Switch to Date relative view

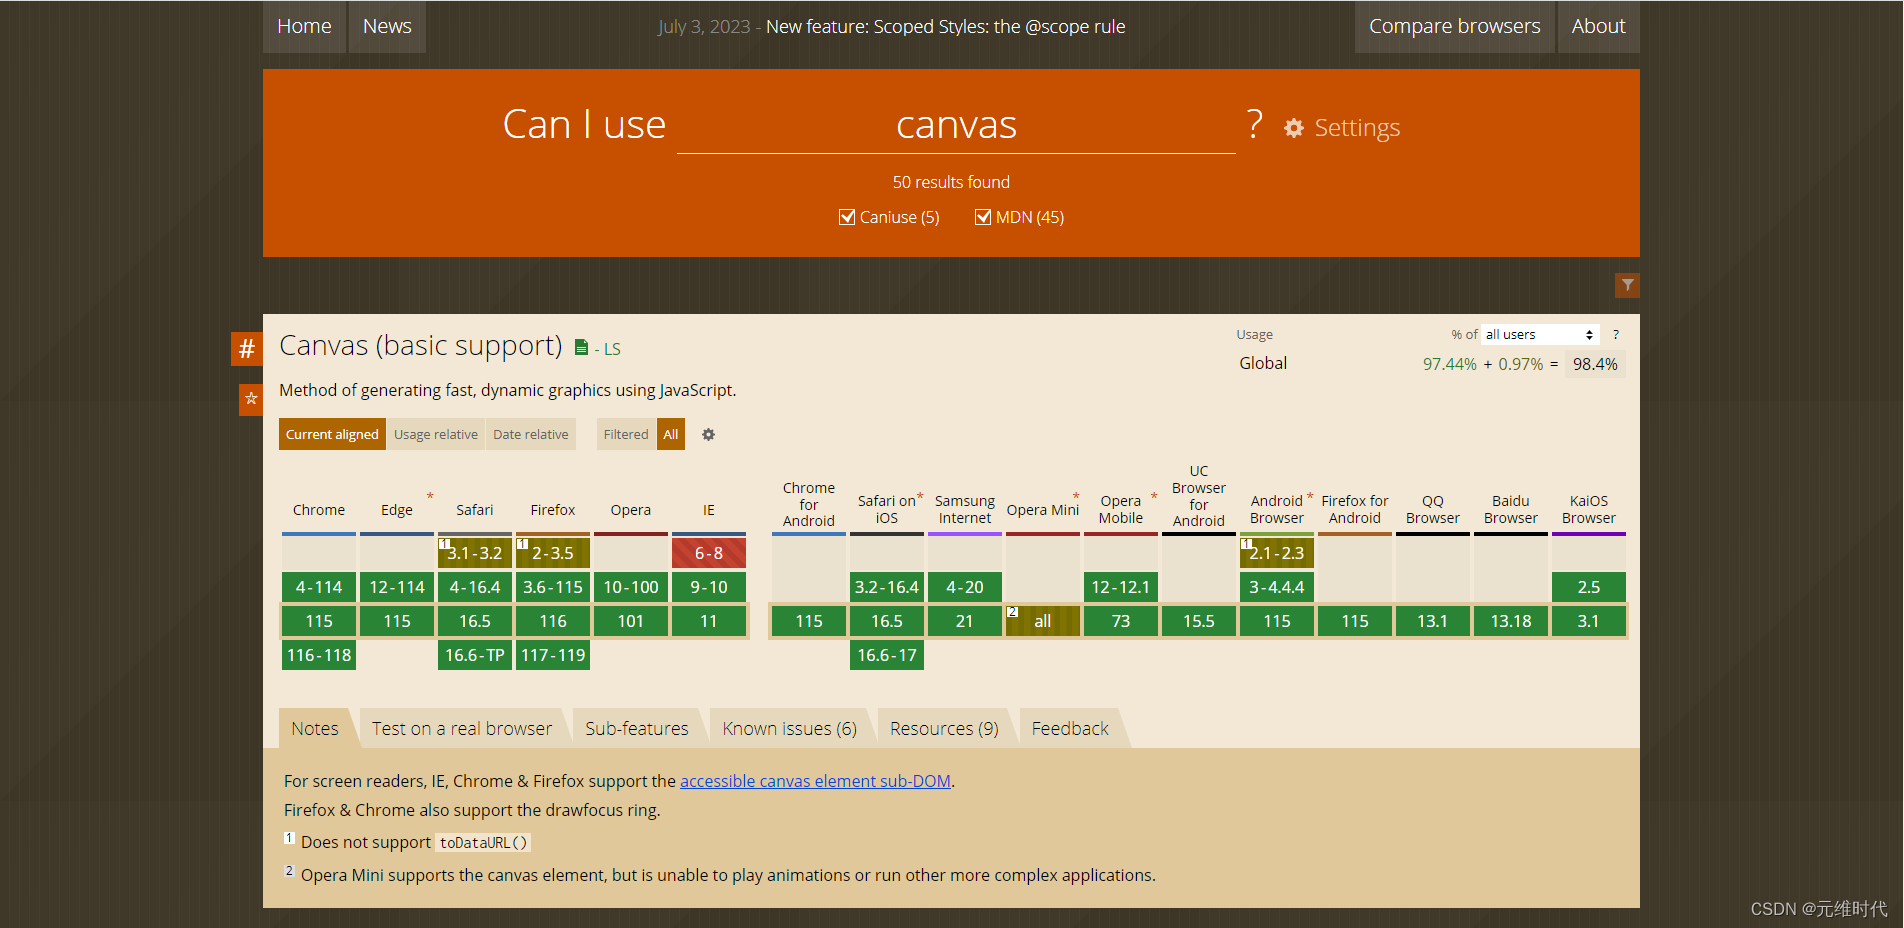[x=530, y=434]
